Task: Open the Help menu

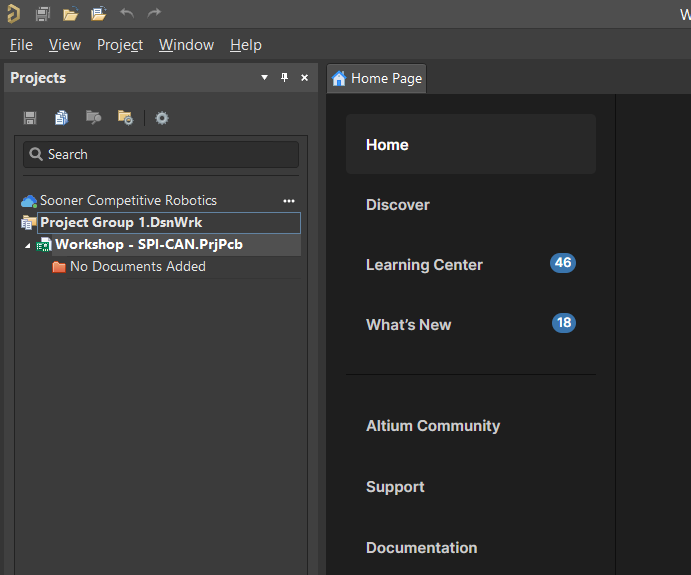Action: [x=246, y=45]
